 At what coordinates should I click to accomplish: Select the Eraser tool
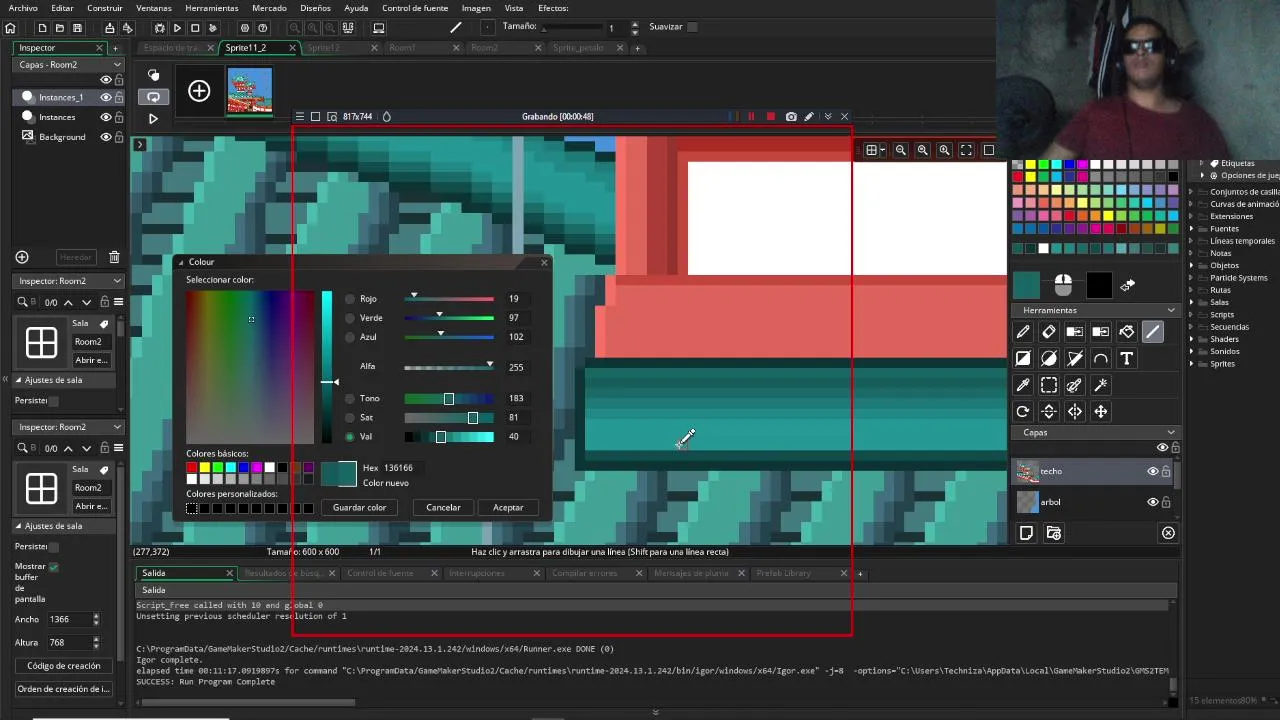[1049, 332]
